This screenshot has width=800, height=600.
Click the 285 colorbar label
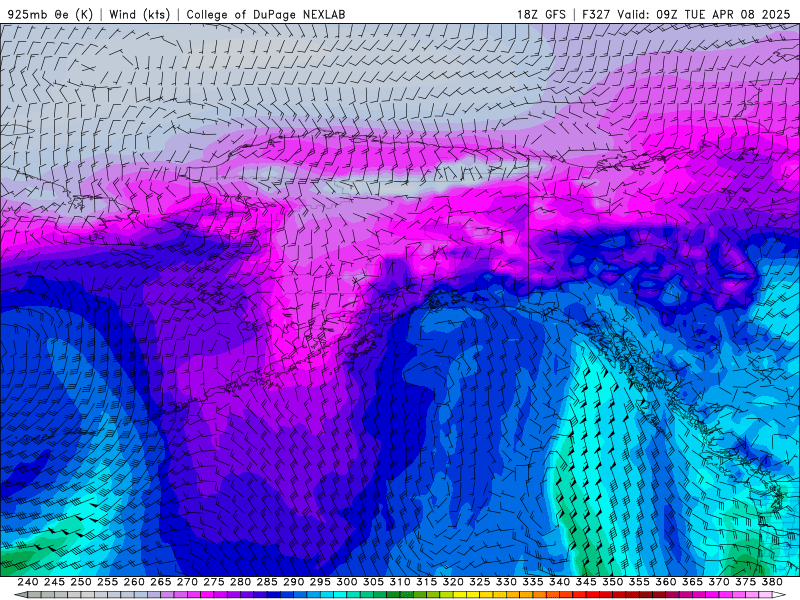(267, 582)
